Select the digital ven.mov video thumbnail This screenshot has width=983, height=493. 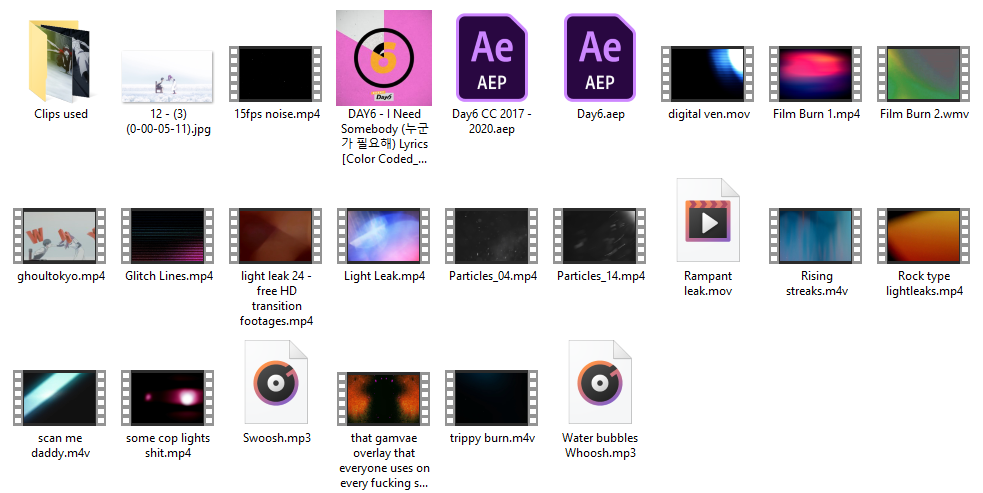click(x=708, y=73)
